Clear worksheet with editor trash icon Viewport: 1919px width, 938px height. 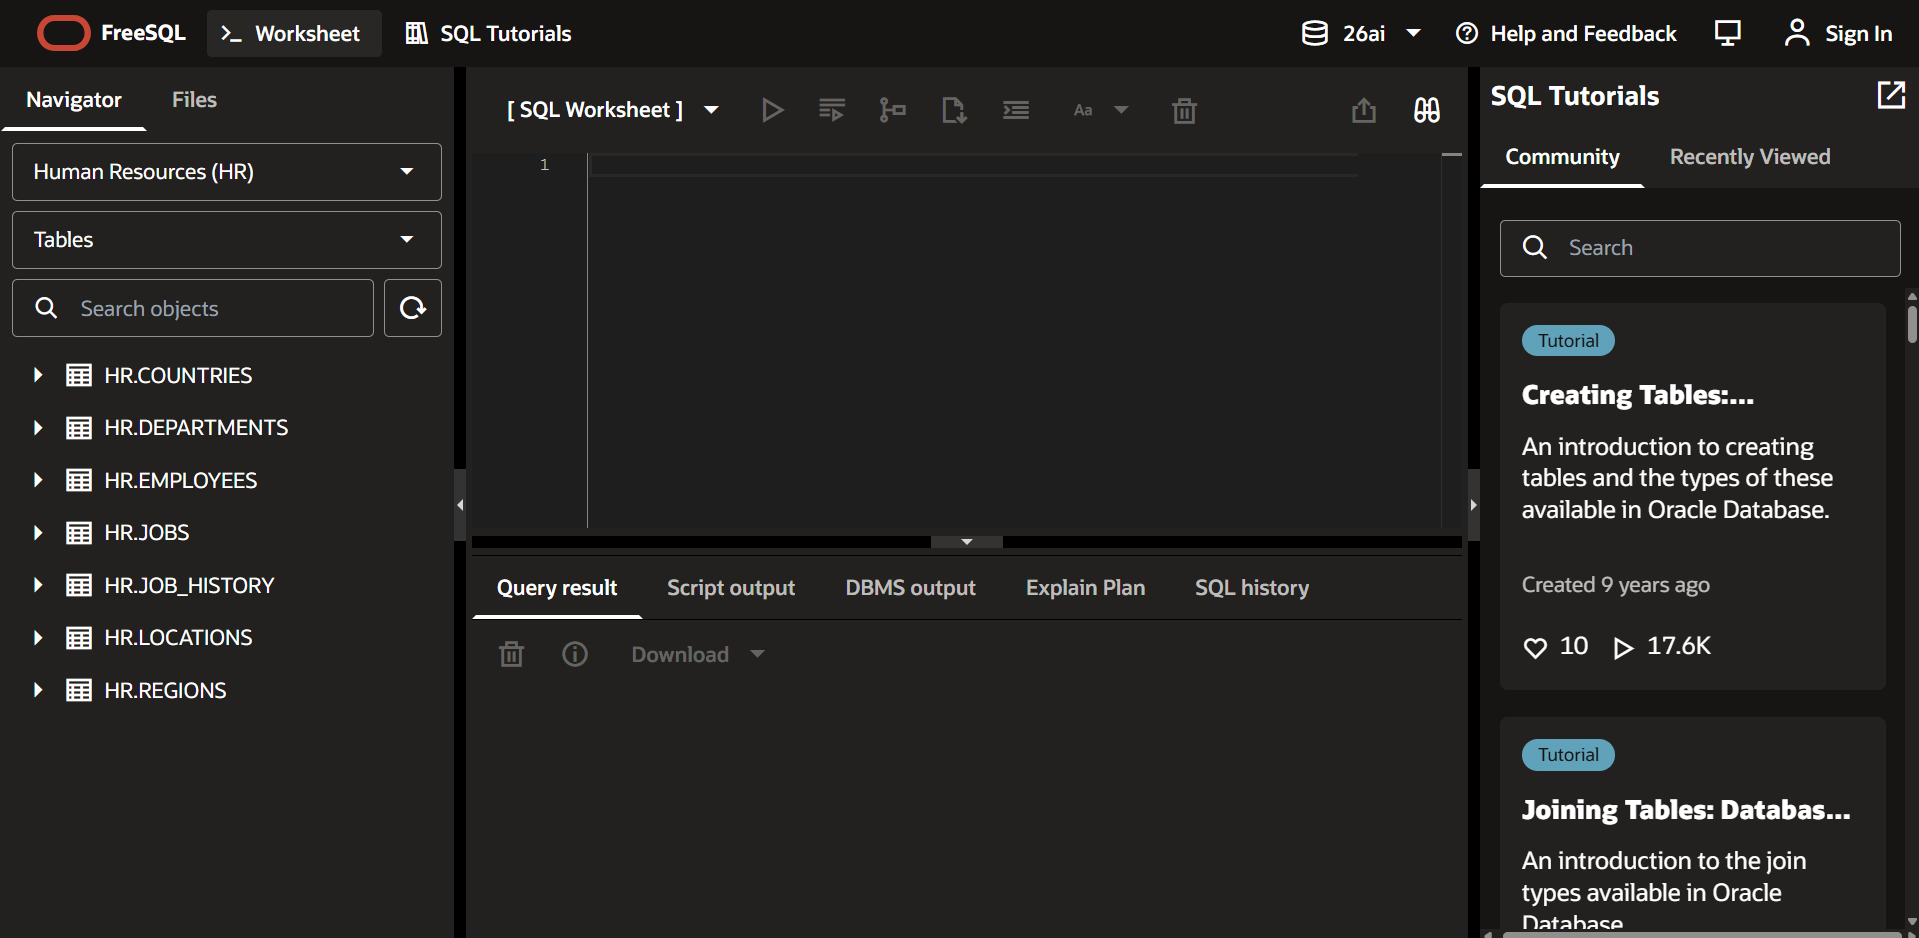pyautogui.click(x=1184, y=110)
